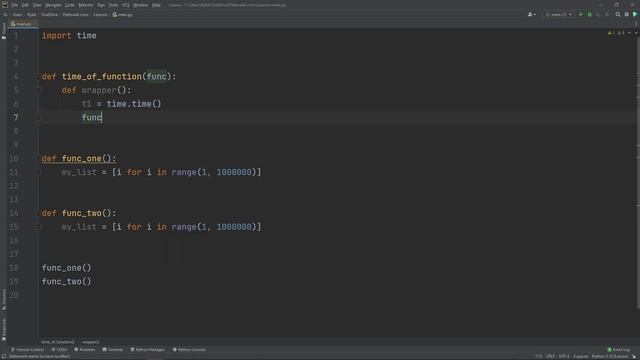
Task: Open IDE settings gear icon in toolbar
Action: coord(627,14)
